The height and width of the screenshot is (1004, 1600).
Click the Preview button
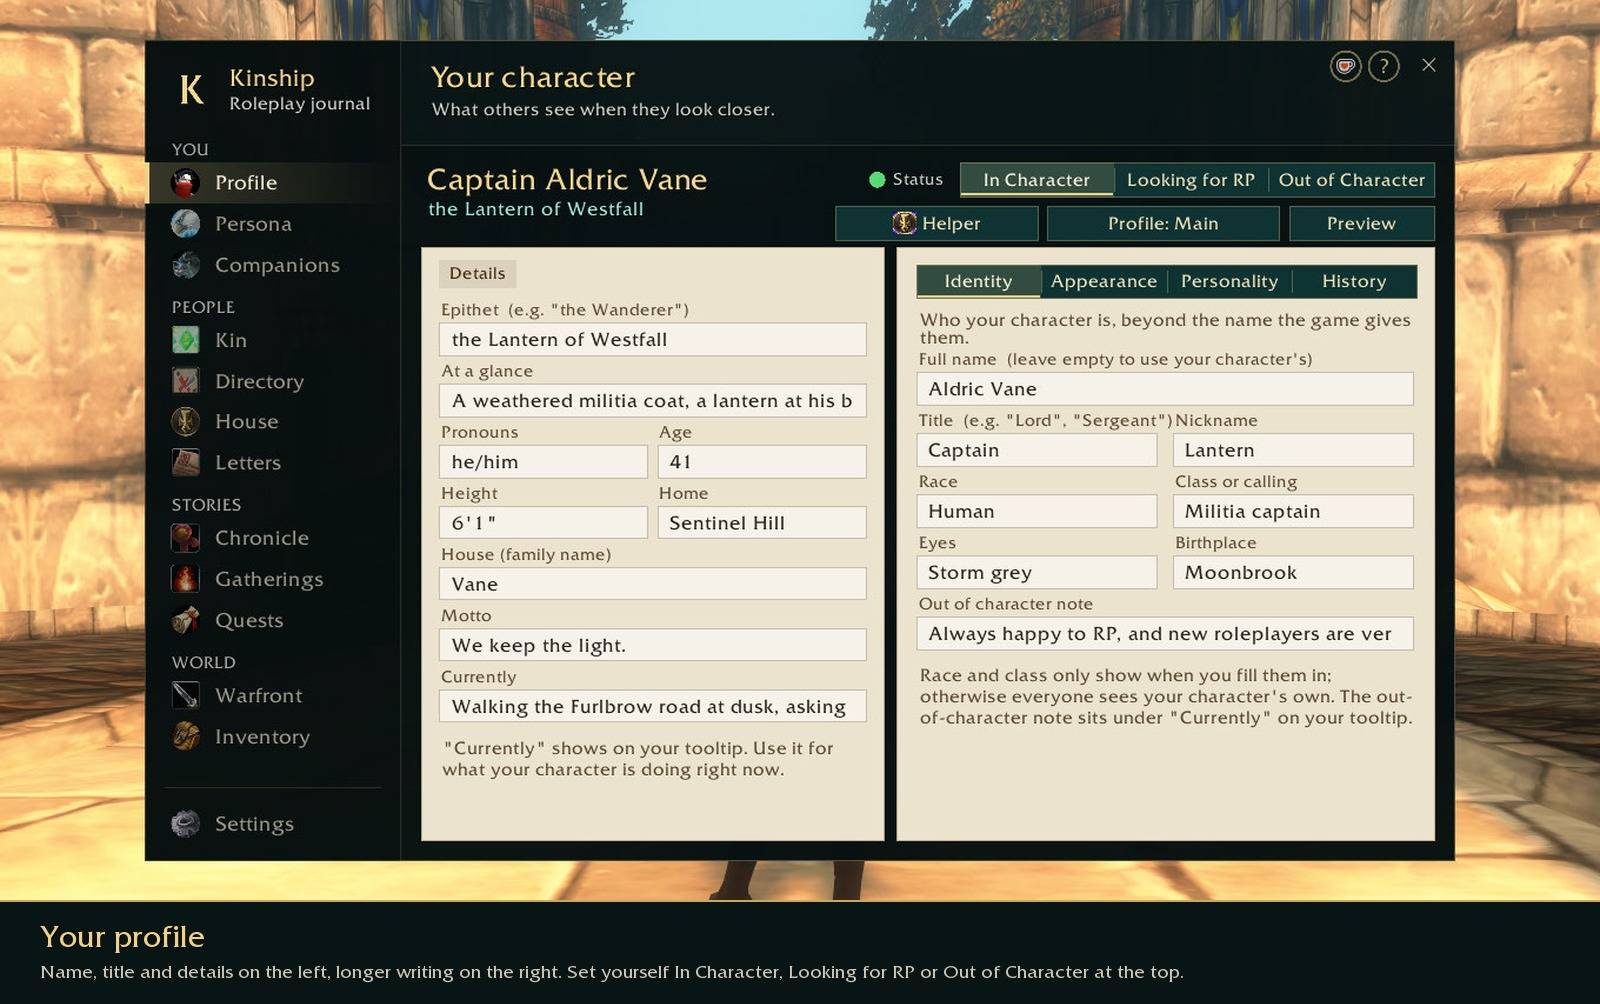1361,224
